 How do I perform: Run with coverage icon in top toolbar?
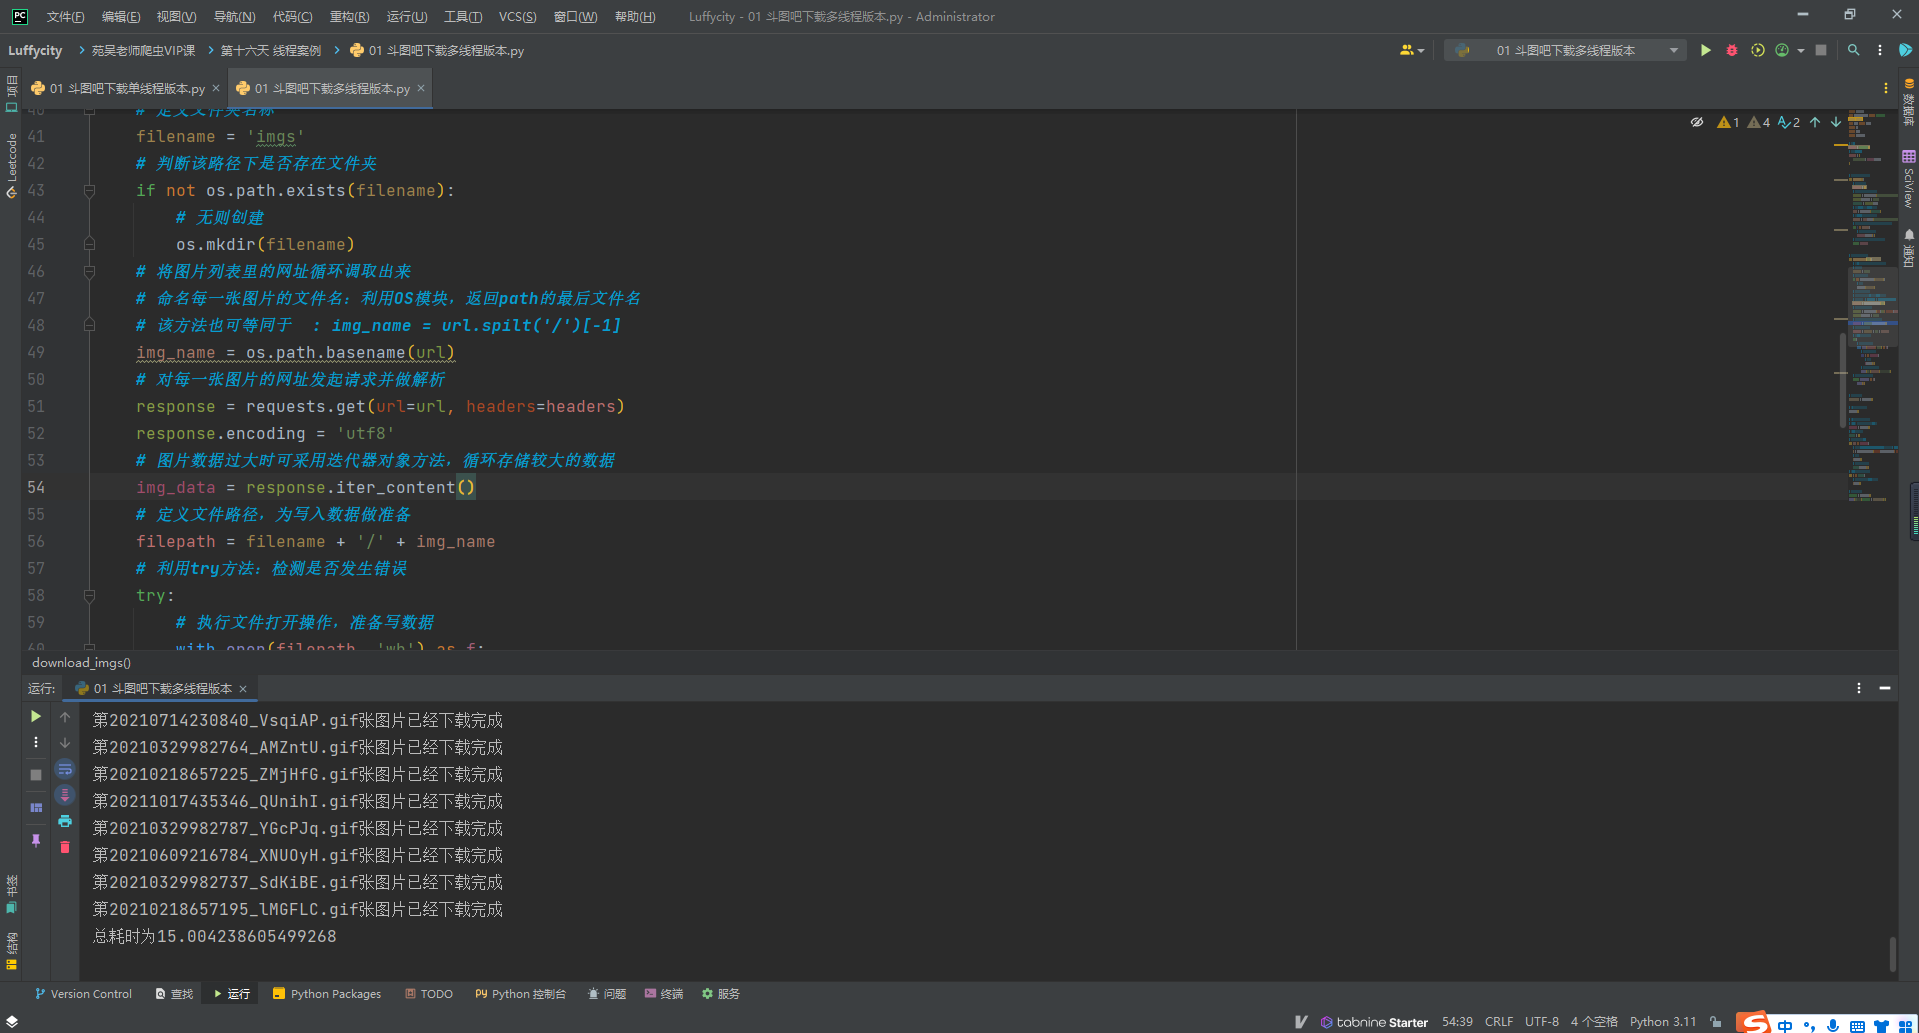pos(1757,50)
